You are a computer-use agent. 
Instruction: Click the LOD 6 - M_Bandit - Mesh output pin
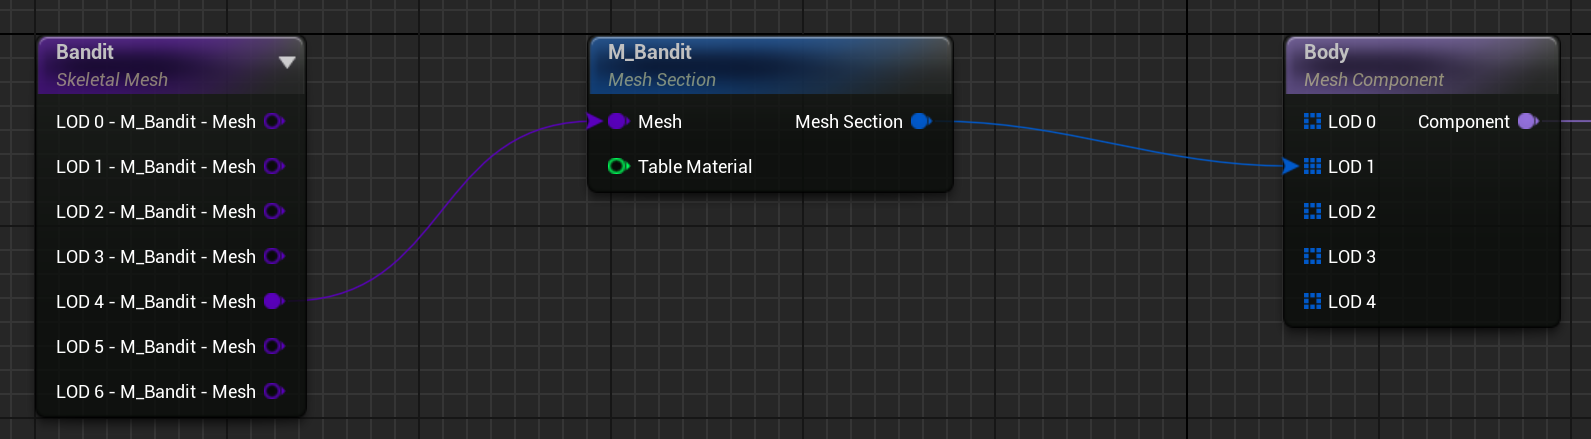pyautogui.click(x=274, y=392)
